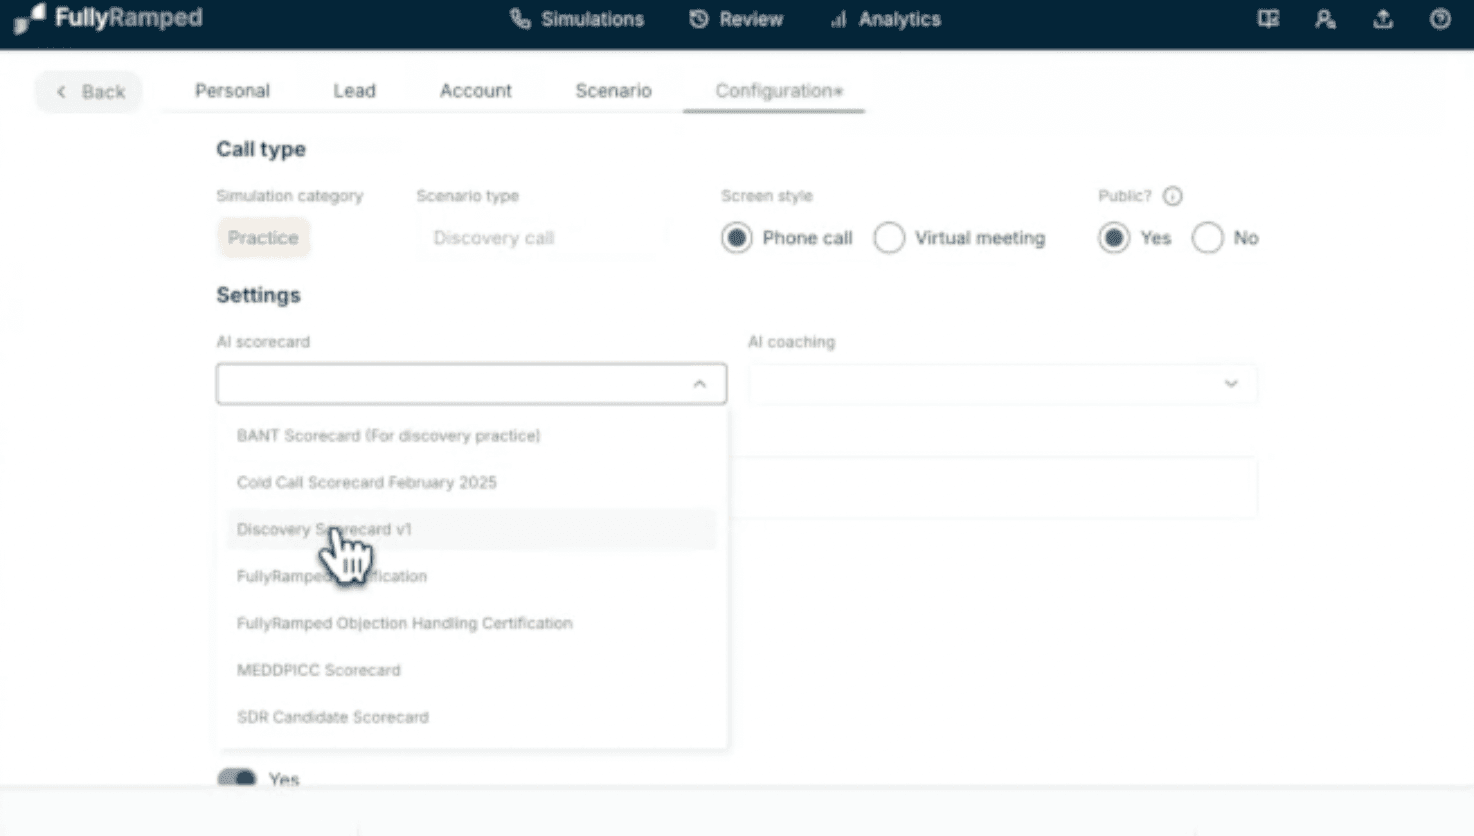Click the Analytics bar chart icon
Screen dimensions: 1474x836
[x=838, y=19]
